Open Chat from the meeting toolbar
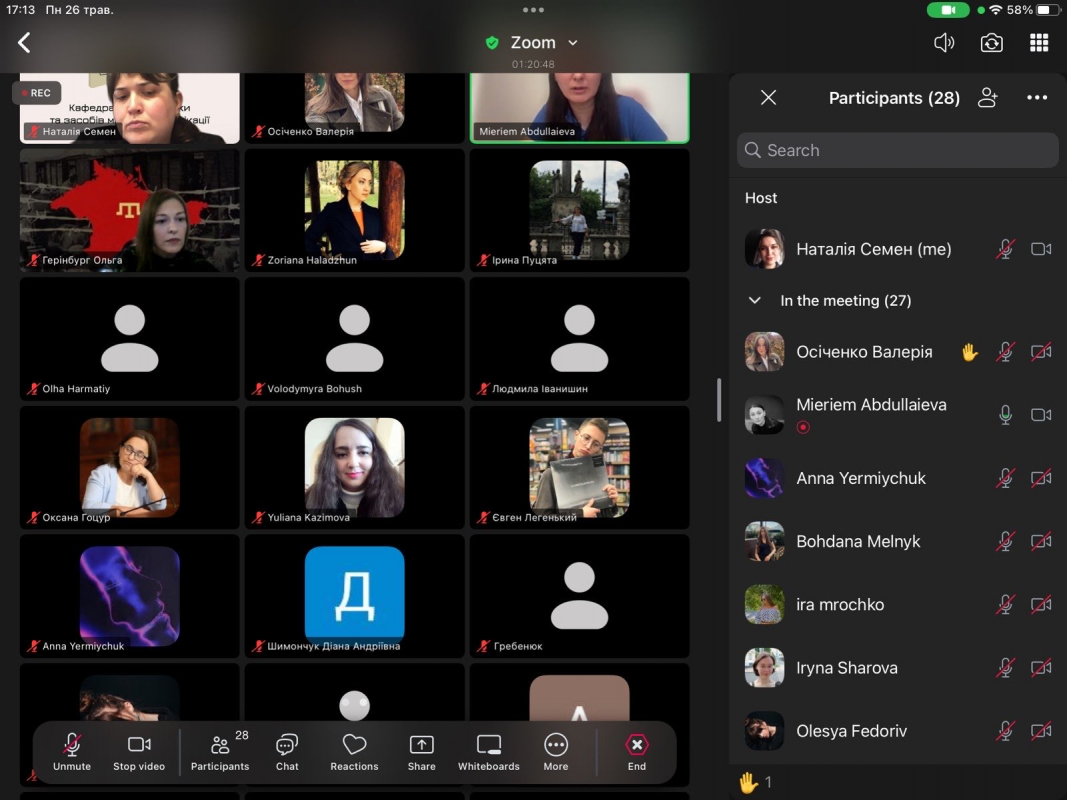The image size is (1067, 800). tap(287, 752)
